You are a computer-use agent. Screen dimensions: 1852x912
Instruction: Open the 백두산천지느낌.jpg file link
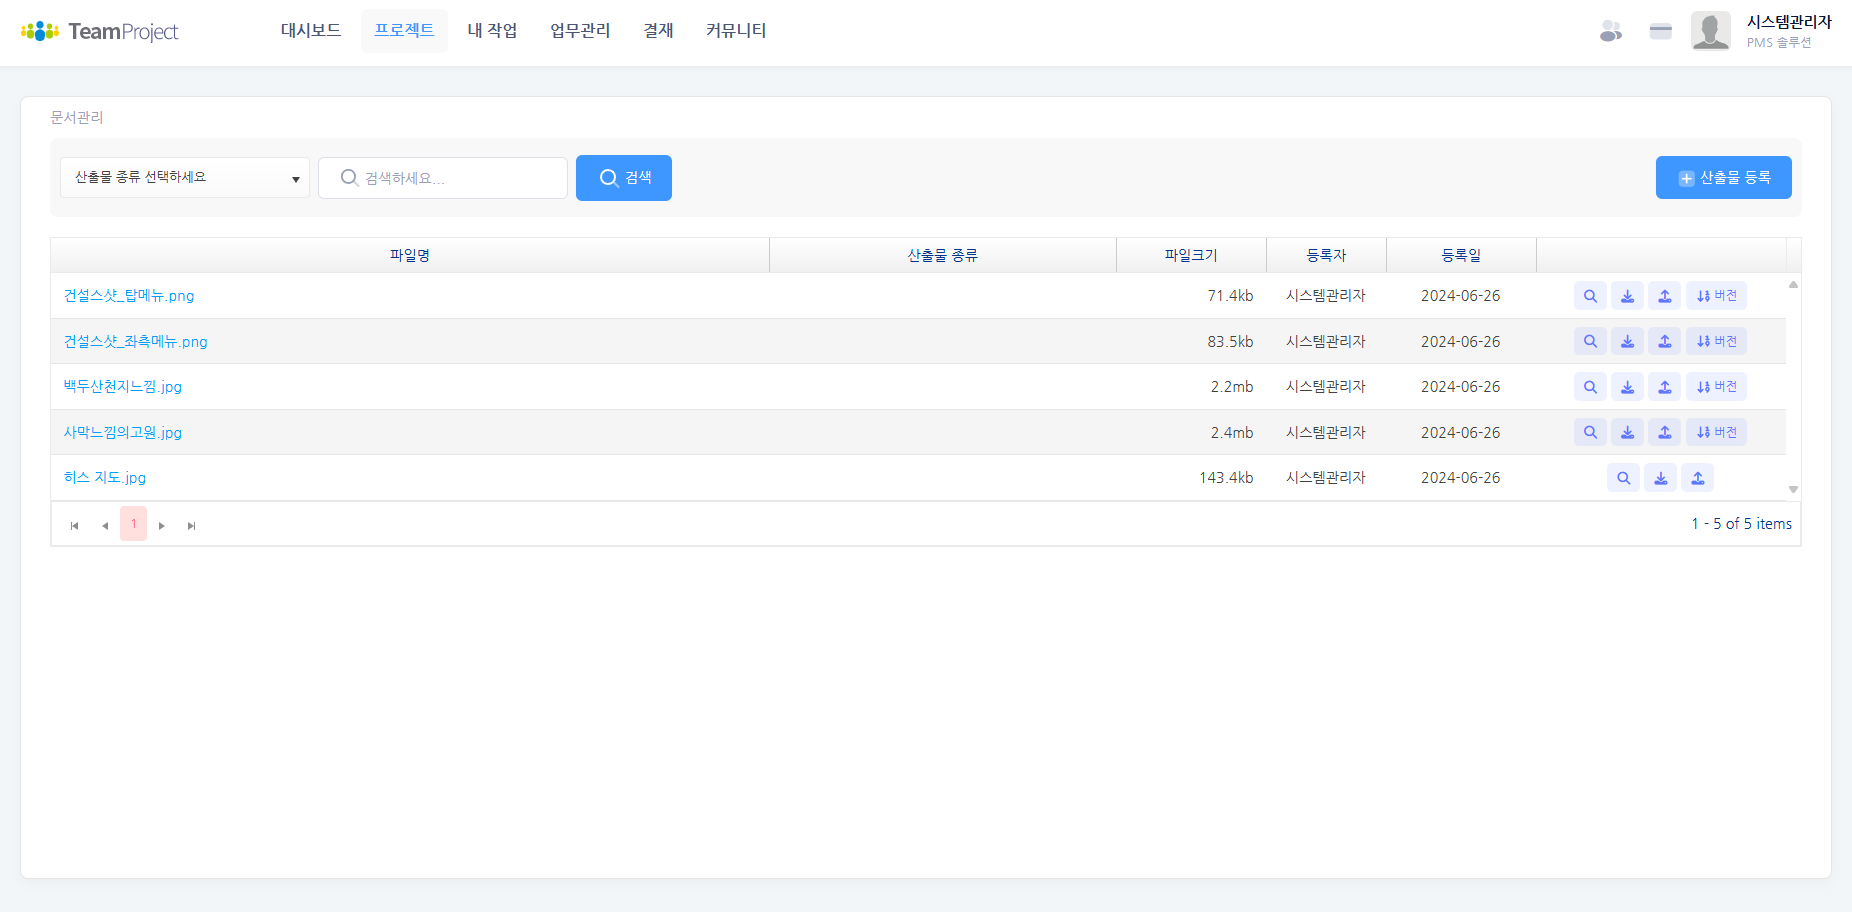tap(123, 387)
